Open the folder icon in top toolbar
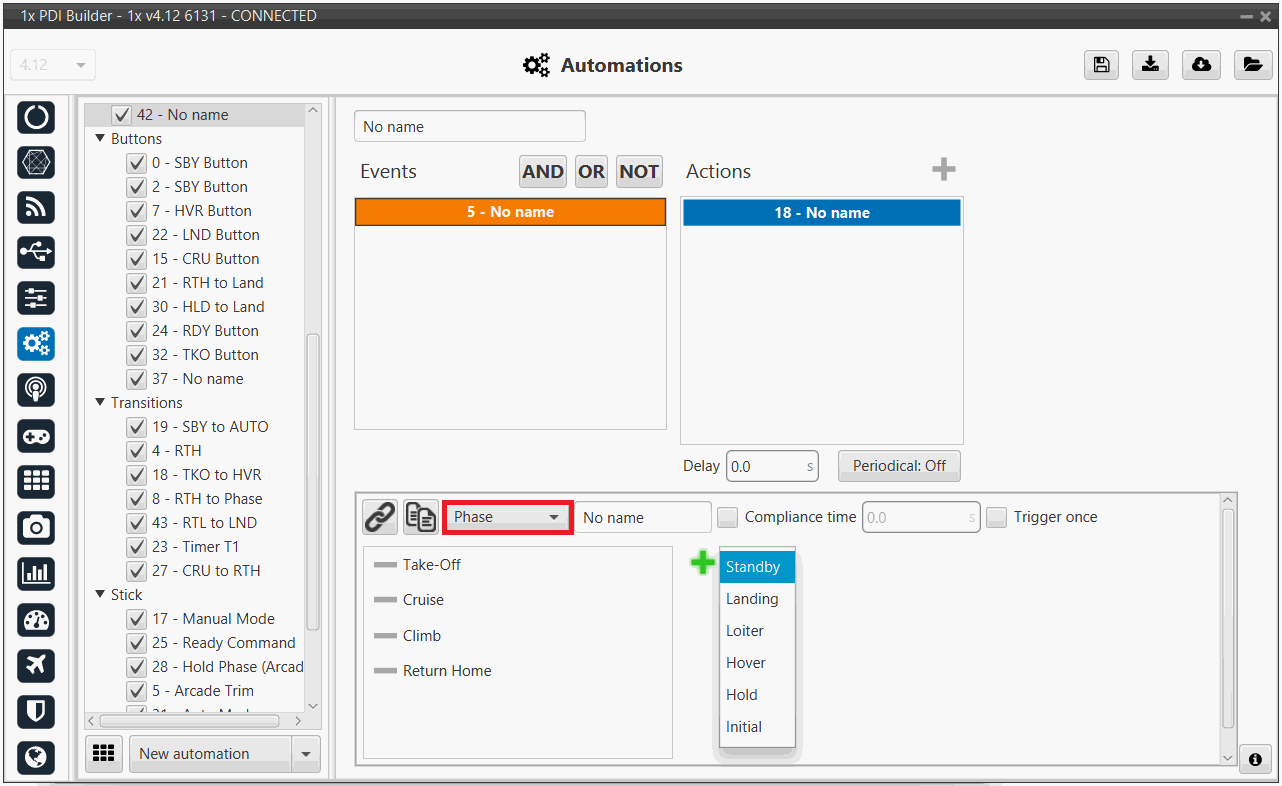1282x786 pixels. [1252, 65]
